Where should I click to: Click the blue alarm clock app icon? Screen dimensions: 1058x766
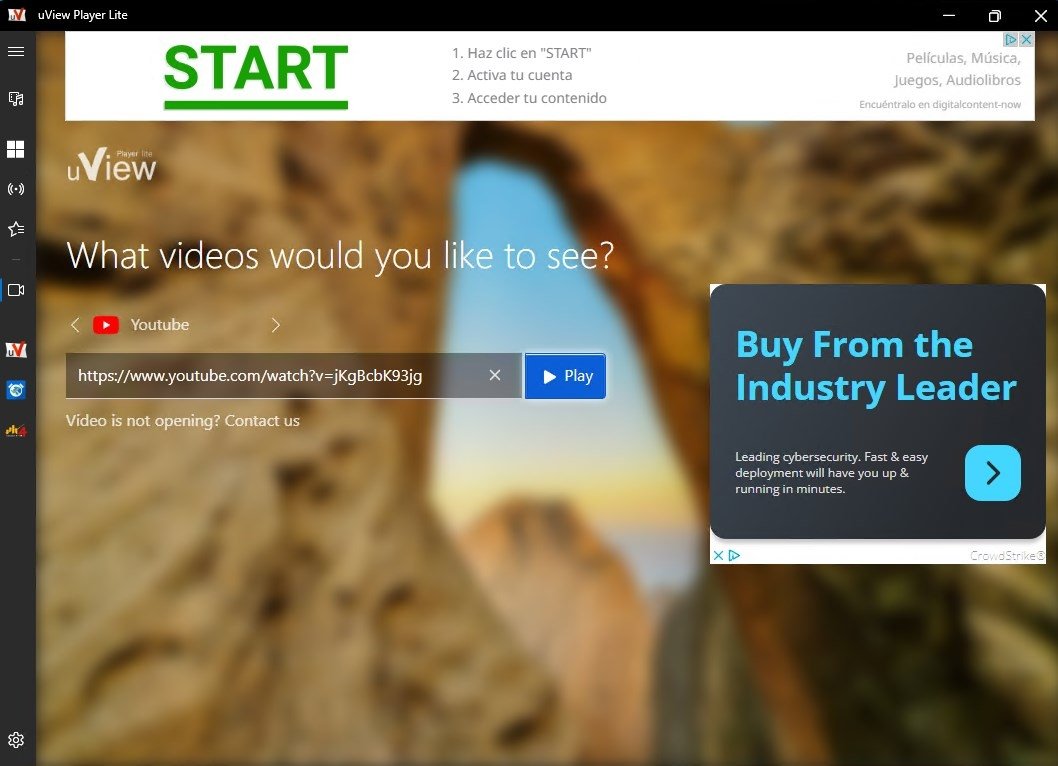tap(16, 390)
